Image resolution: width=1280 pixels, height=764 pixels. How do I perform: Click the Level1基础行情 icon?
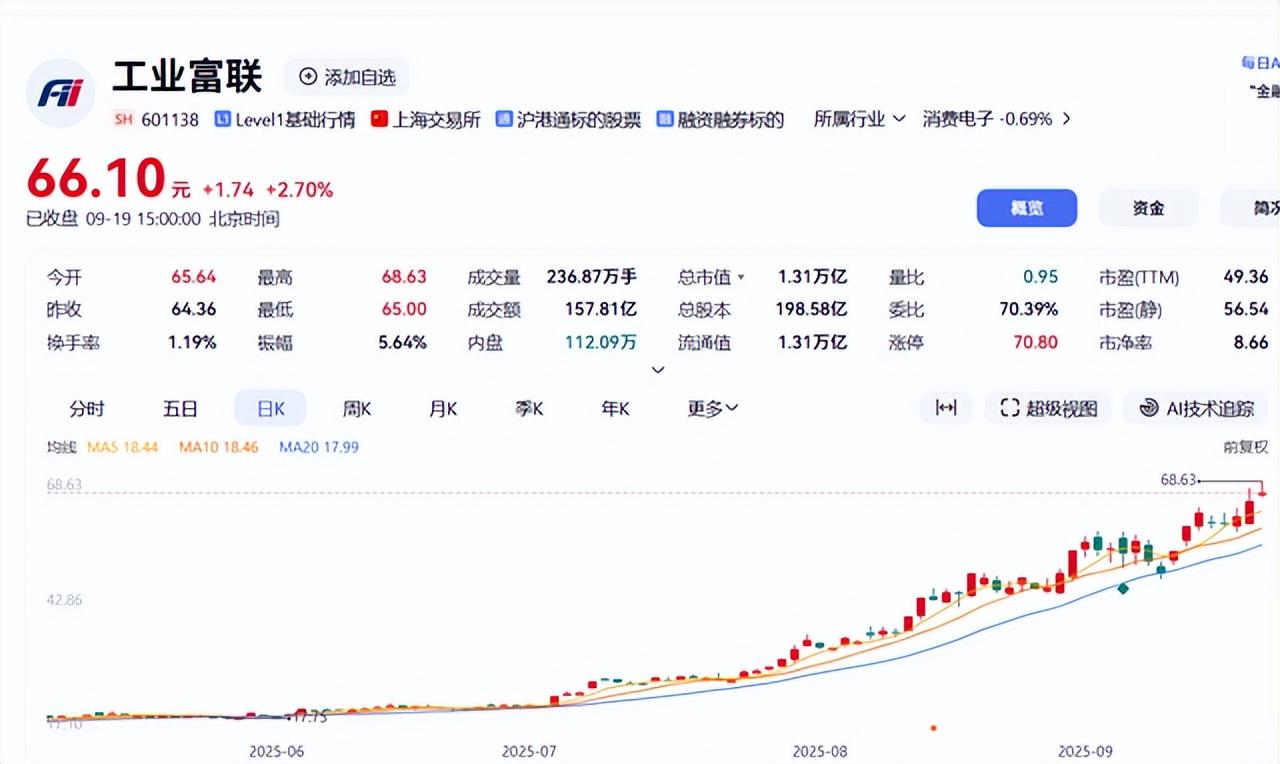(x=222, y=119)
